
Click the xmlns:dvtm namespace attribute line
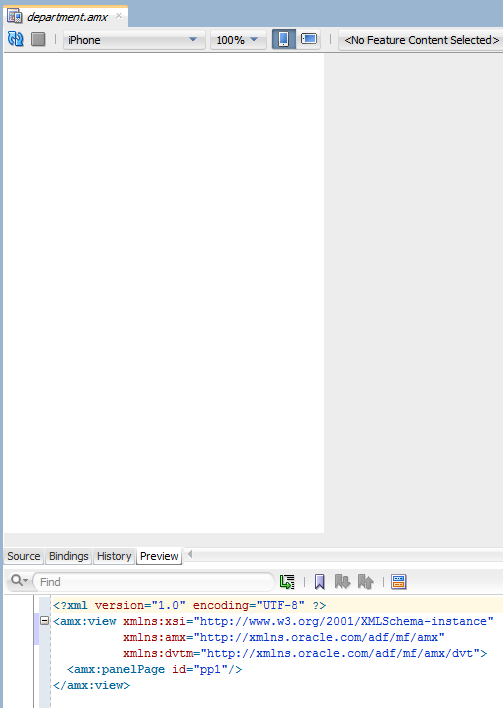[305, 653]
